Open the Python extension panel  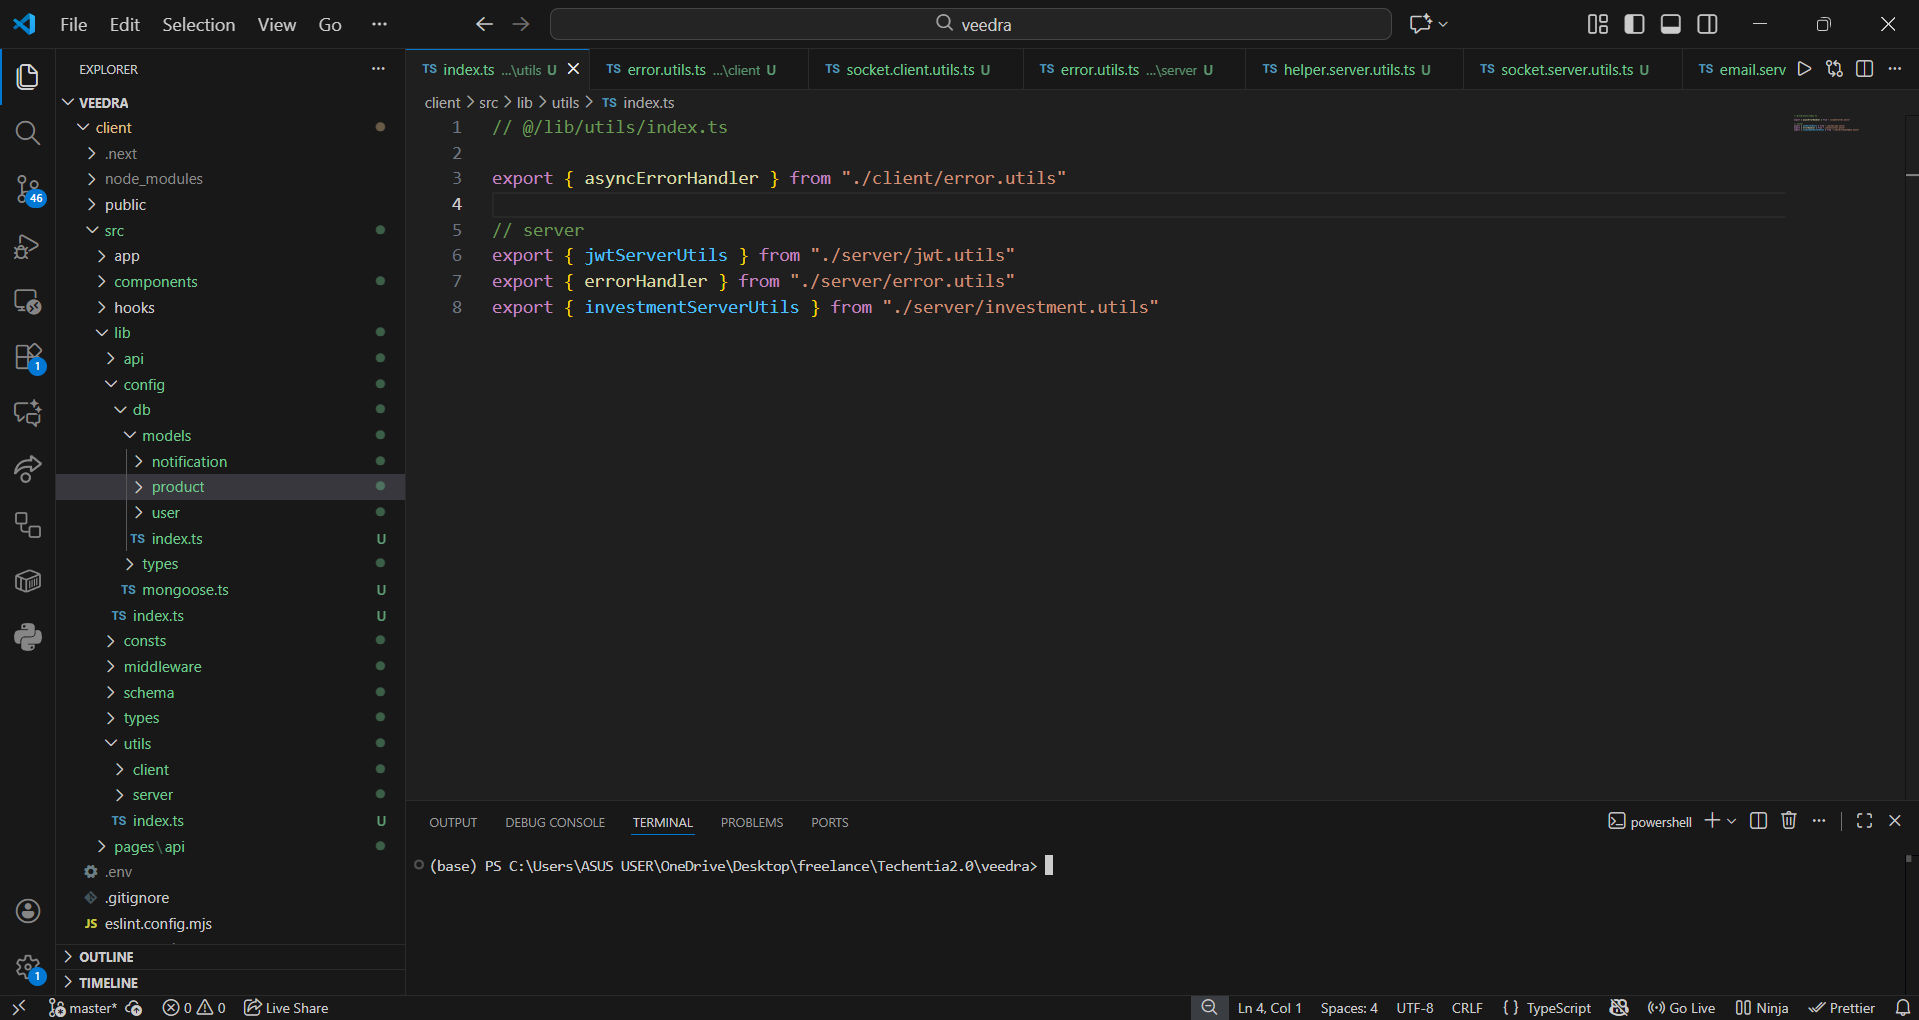[27, 637]
